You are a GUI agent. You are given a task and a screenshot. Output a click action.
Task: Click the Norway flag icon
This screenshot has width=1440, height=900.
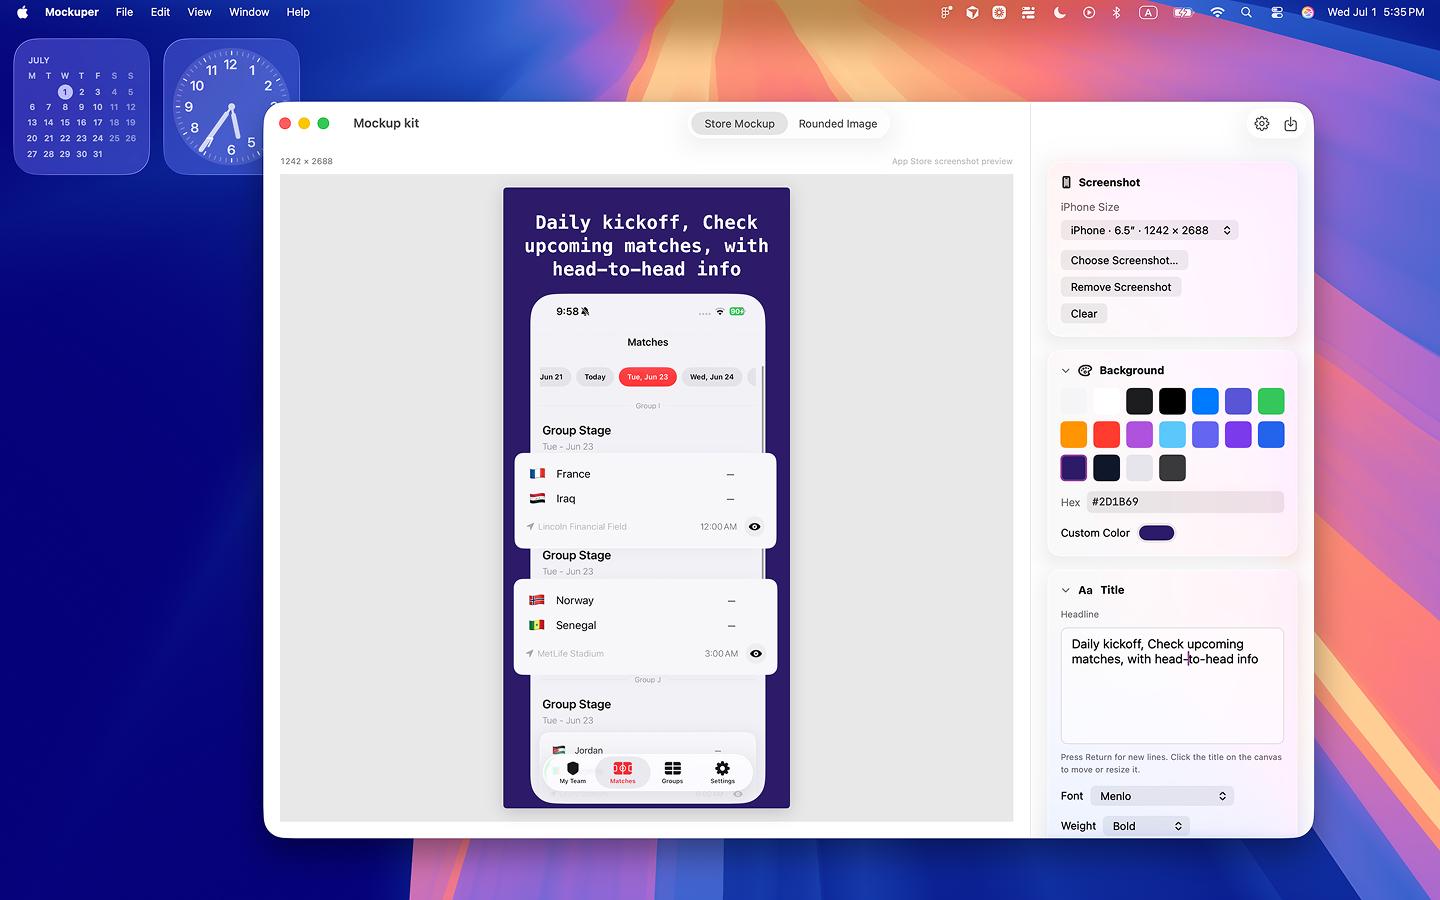pyautogui.click(x=537, y=600)
